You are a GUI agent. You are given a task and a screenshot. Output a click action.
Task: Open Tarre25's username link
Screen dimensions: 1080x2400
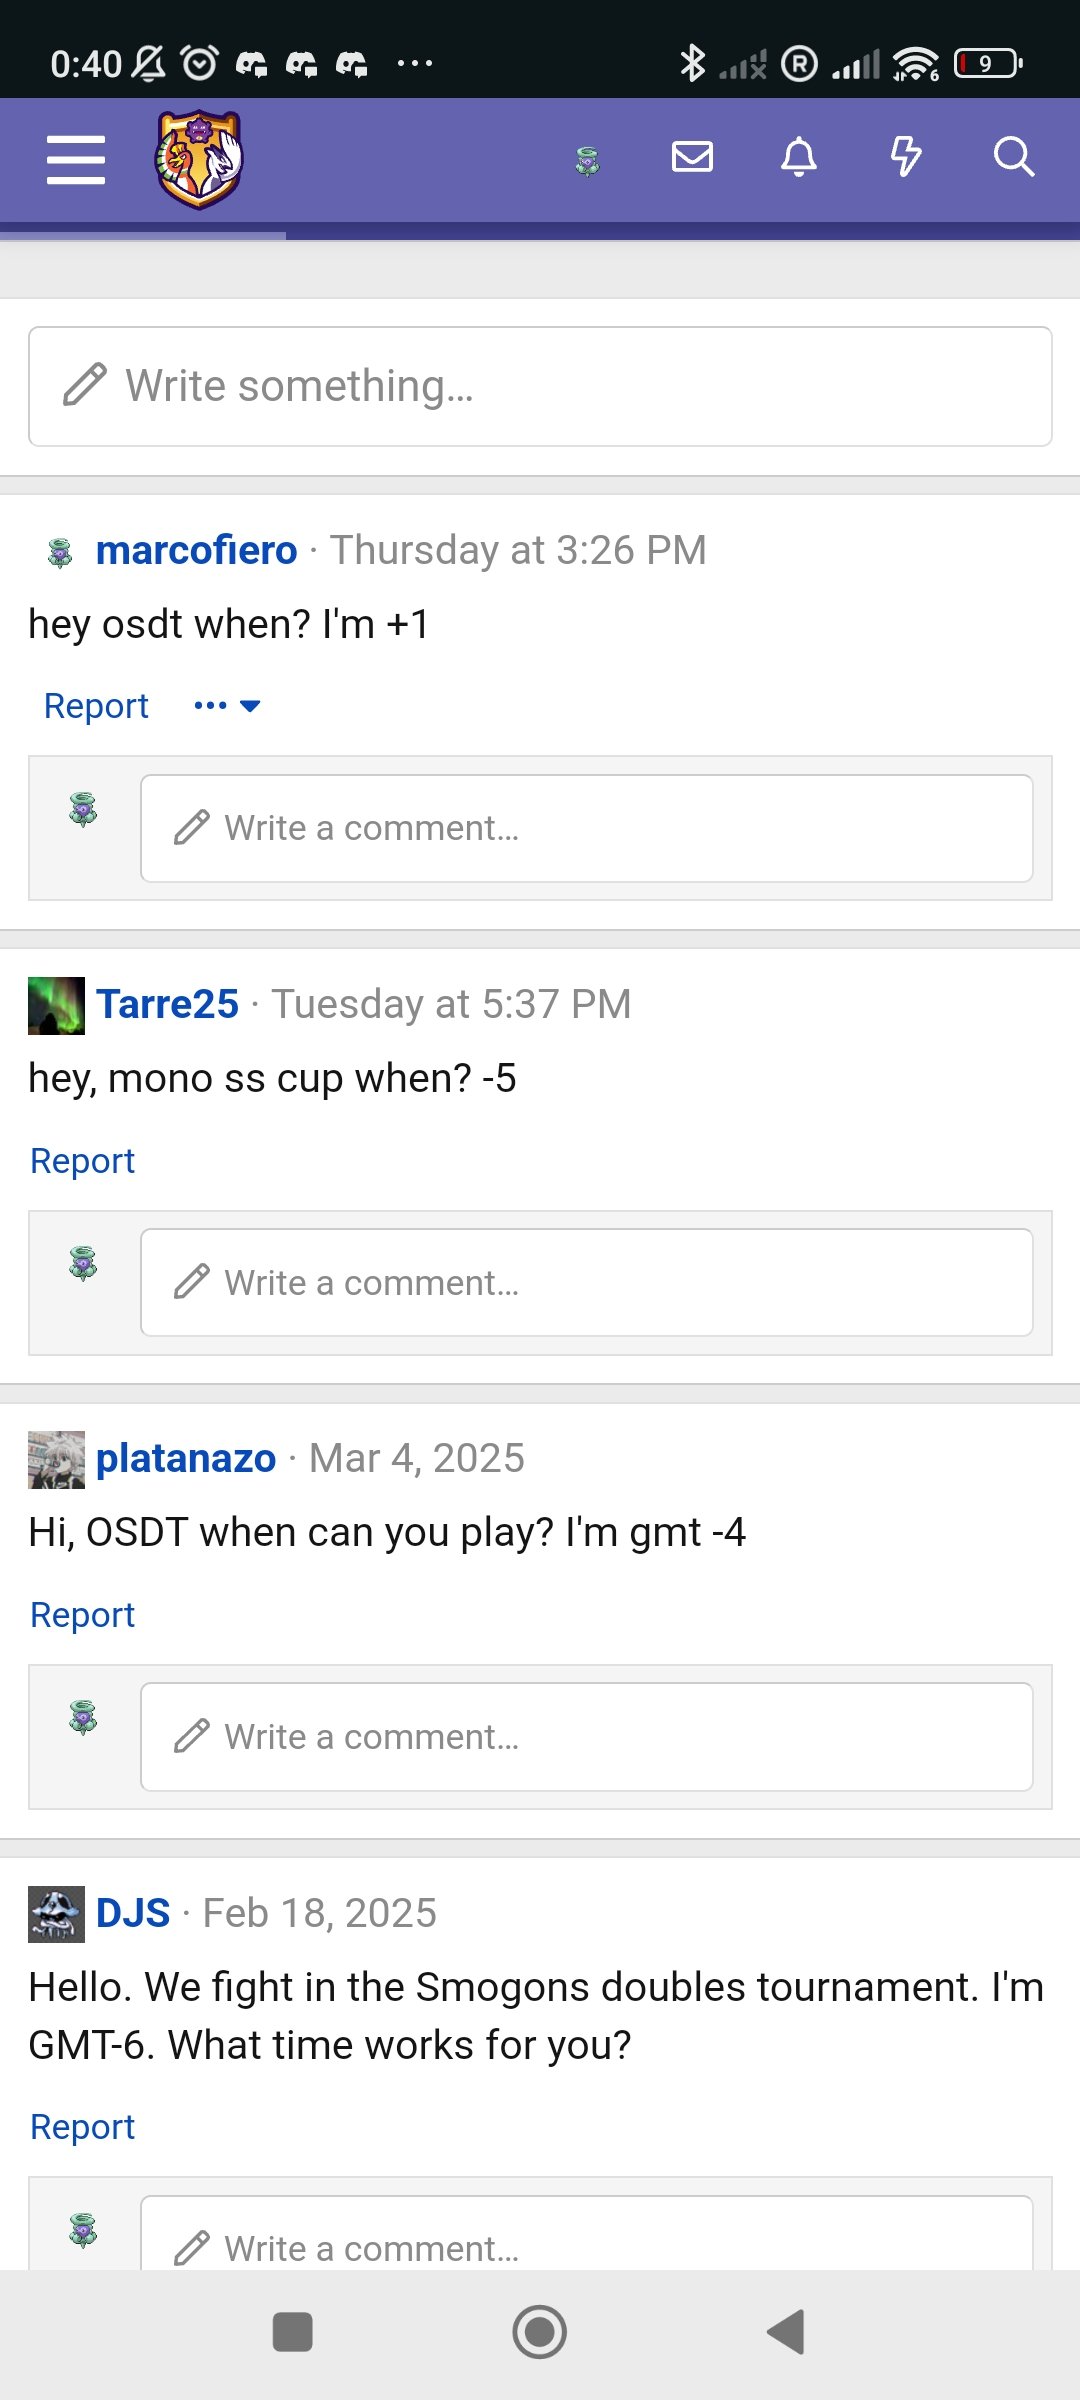tap(167, 1004)
